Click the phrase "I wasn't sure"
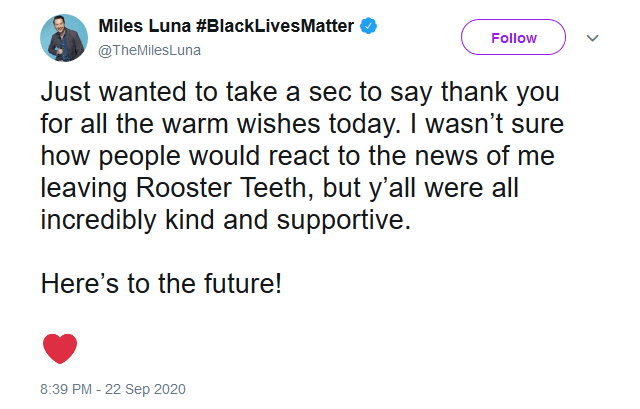This screenshot has height=409, width=640. point(487,124)
